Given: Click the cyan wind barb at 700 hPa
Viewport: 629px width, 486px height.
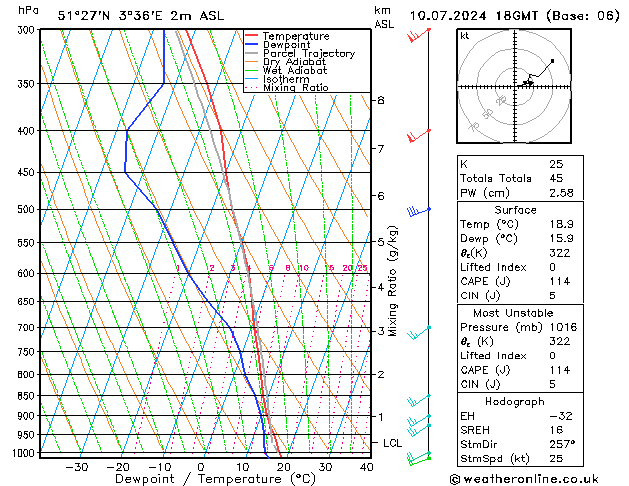Looking at the screenshot, I should [419, 332].
